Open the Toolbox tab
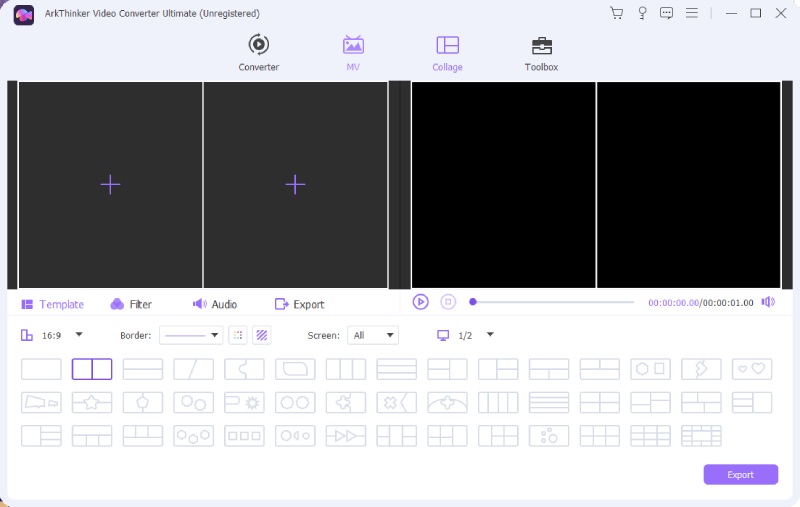 pos(541,53)
